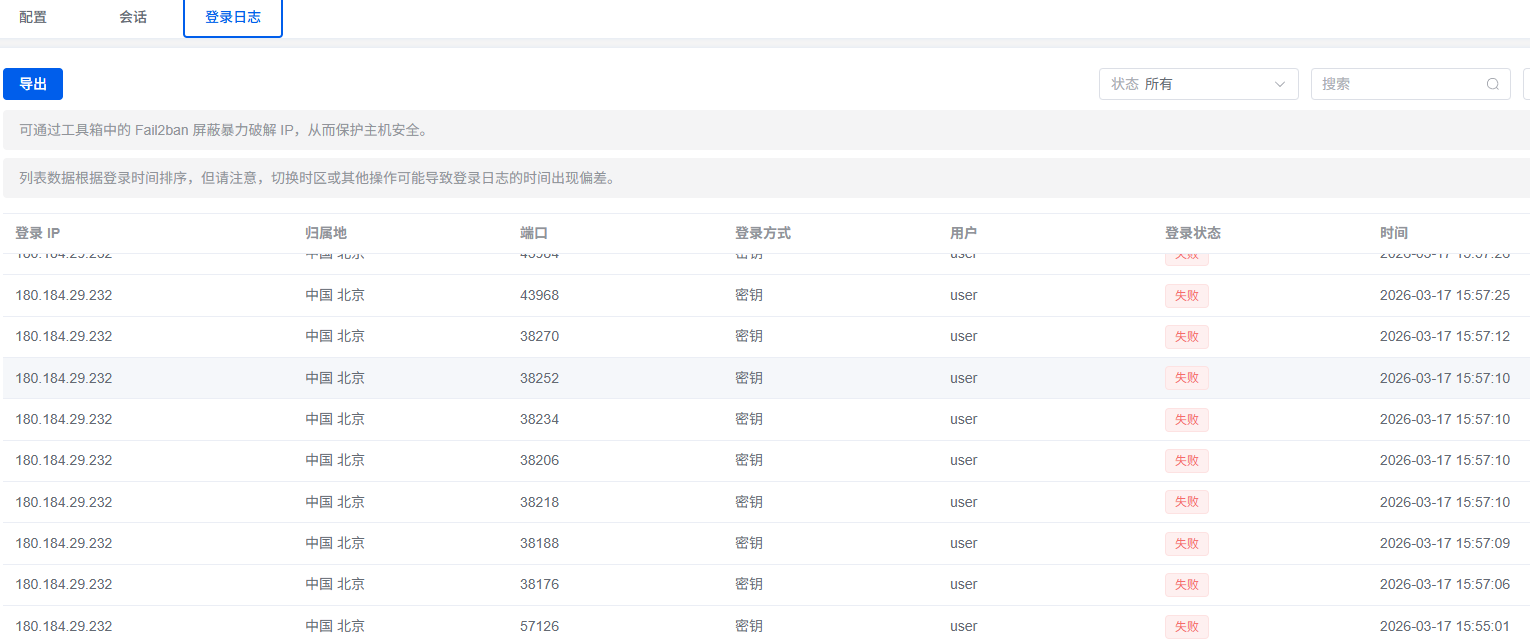Open the 会话 tab
This screenshot has width=1530, height=640.
pyautogui.click(x=133, y=17)
